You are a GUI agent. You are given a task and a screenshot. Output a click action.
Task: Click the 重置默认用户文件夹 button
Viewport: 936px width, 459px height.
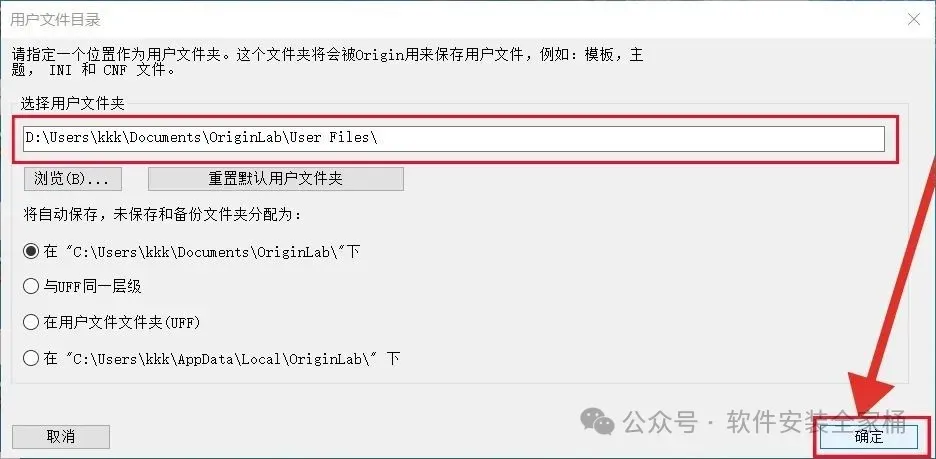tap(276, 178)
